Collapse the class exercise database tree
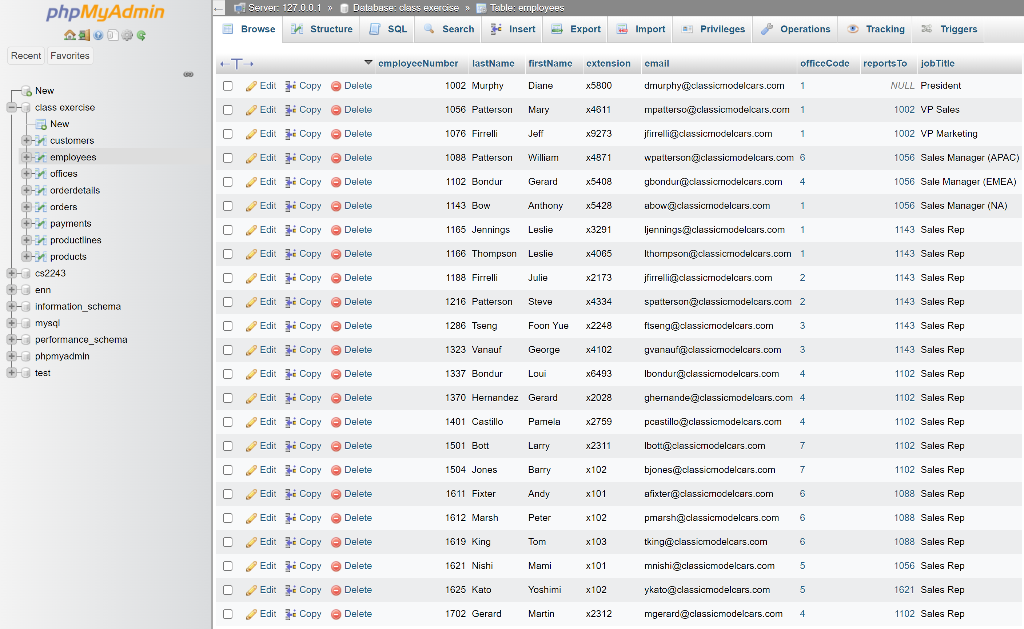Screen dimensions: 1024x629 [12, 107]
